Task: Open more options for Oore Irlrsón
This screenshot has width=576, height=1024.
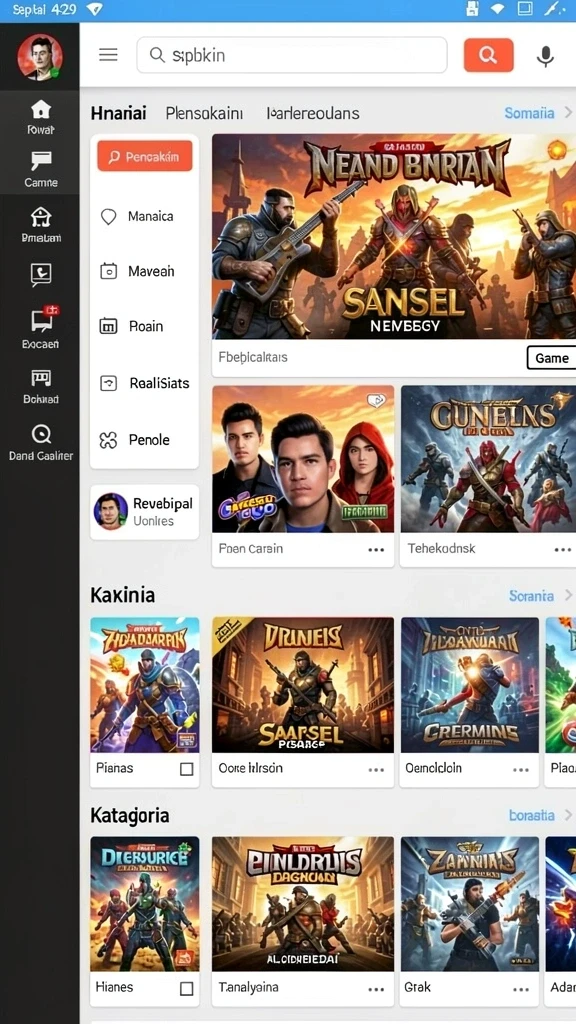Action: point(376,770)
